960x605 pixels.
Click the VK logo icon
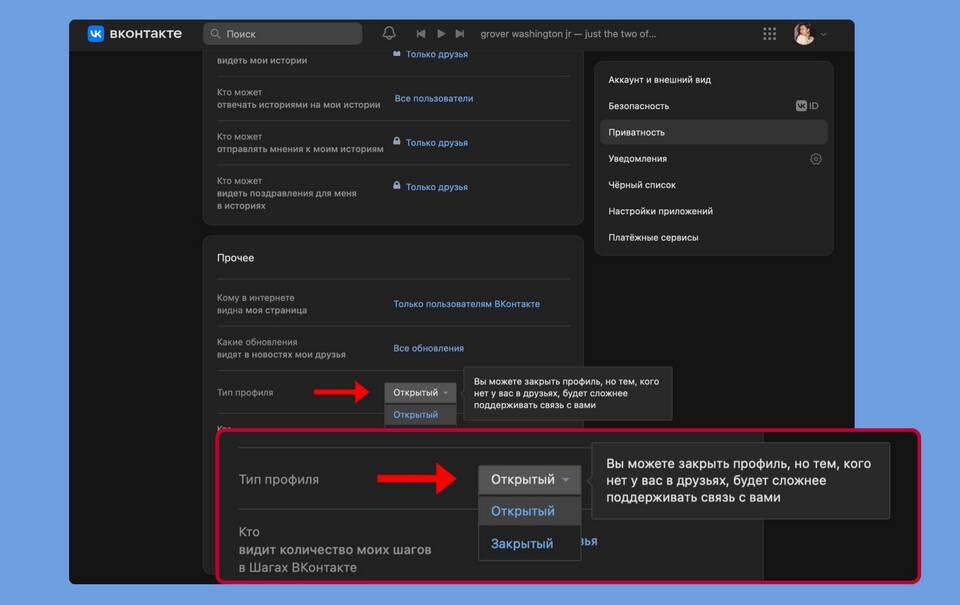tap(96, 34)
